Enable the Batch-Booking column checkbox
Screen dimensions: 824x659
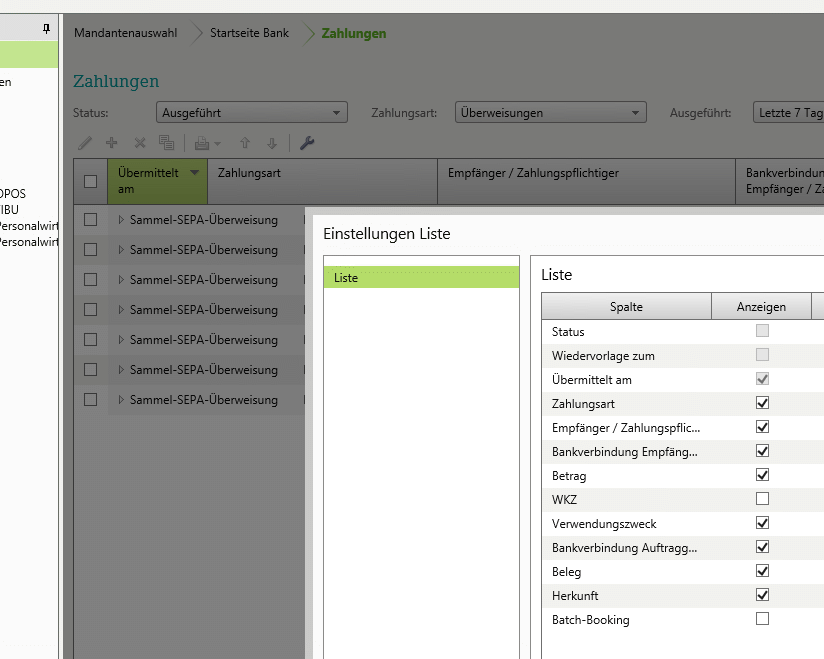click(763, 619)
